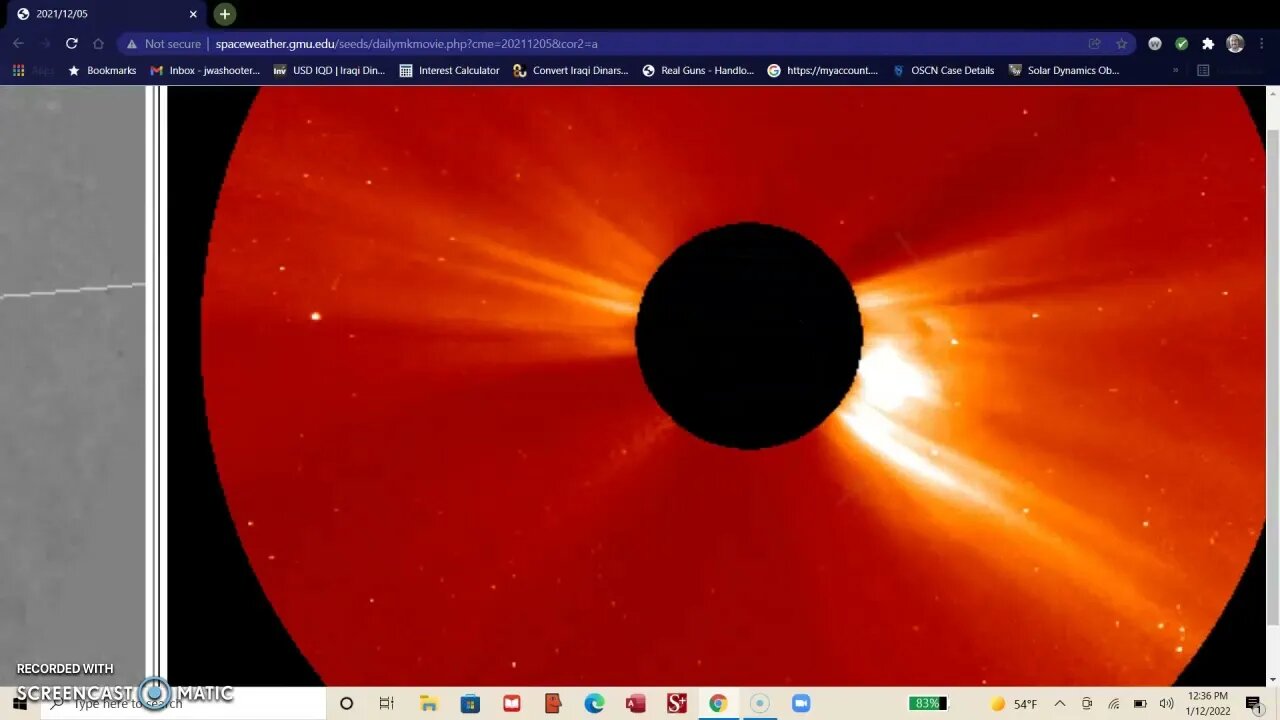Open Task View on the taskbar
The width and height of the screenshot is (1280, 720).
(387, 704)
